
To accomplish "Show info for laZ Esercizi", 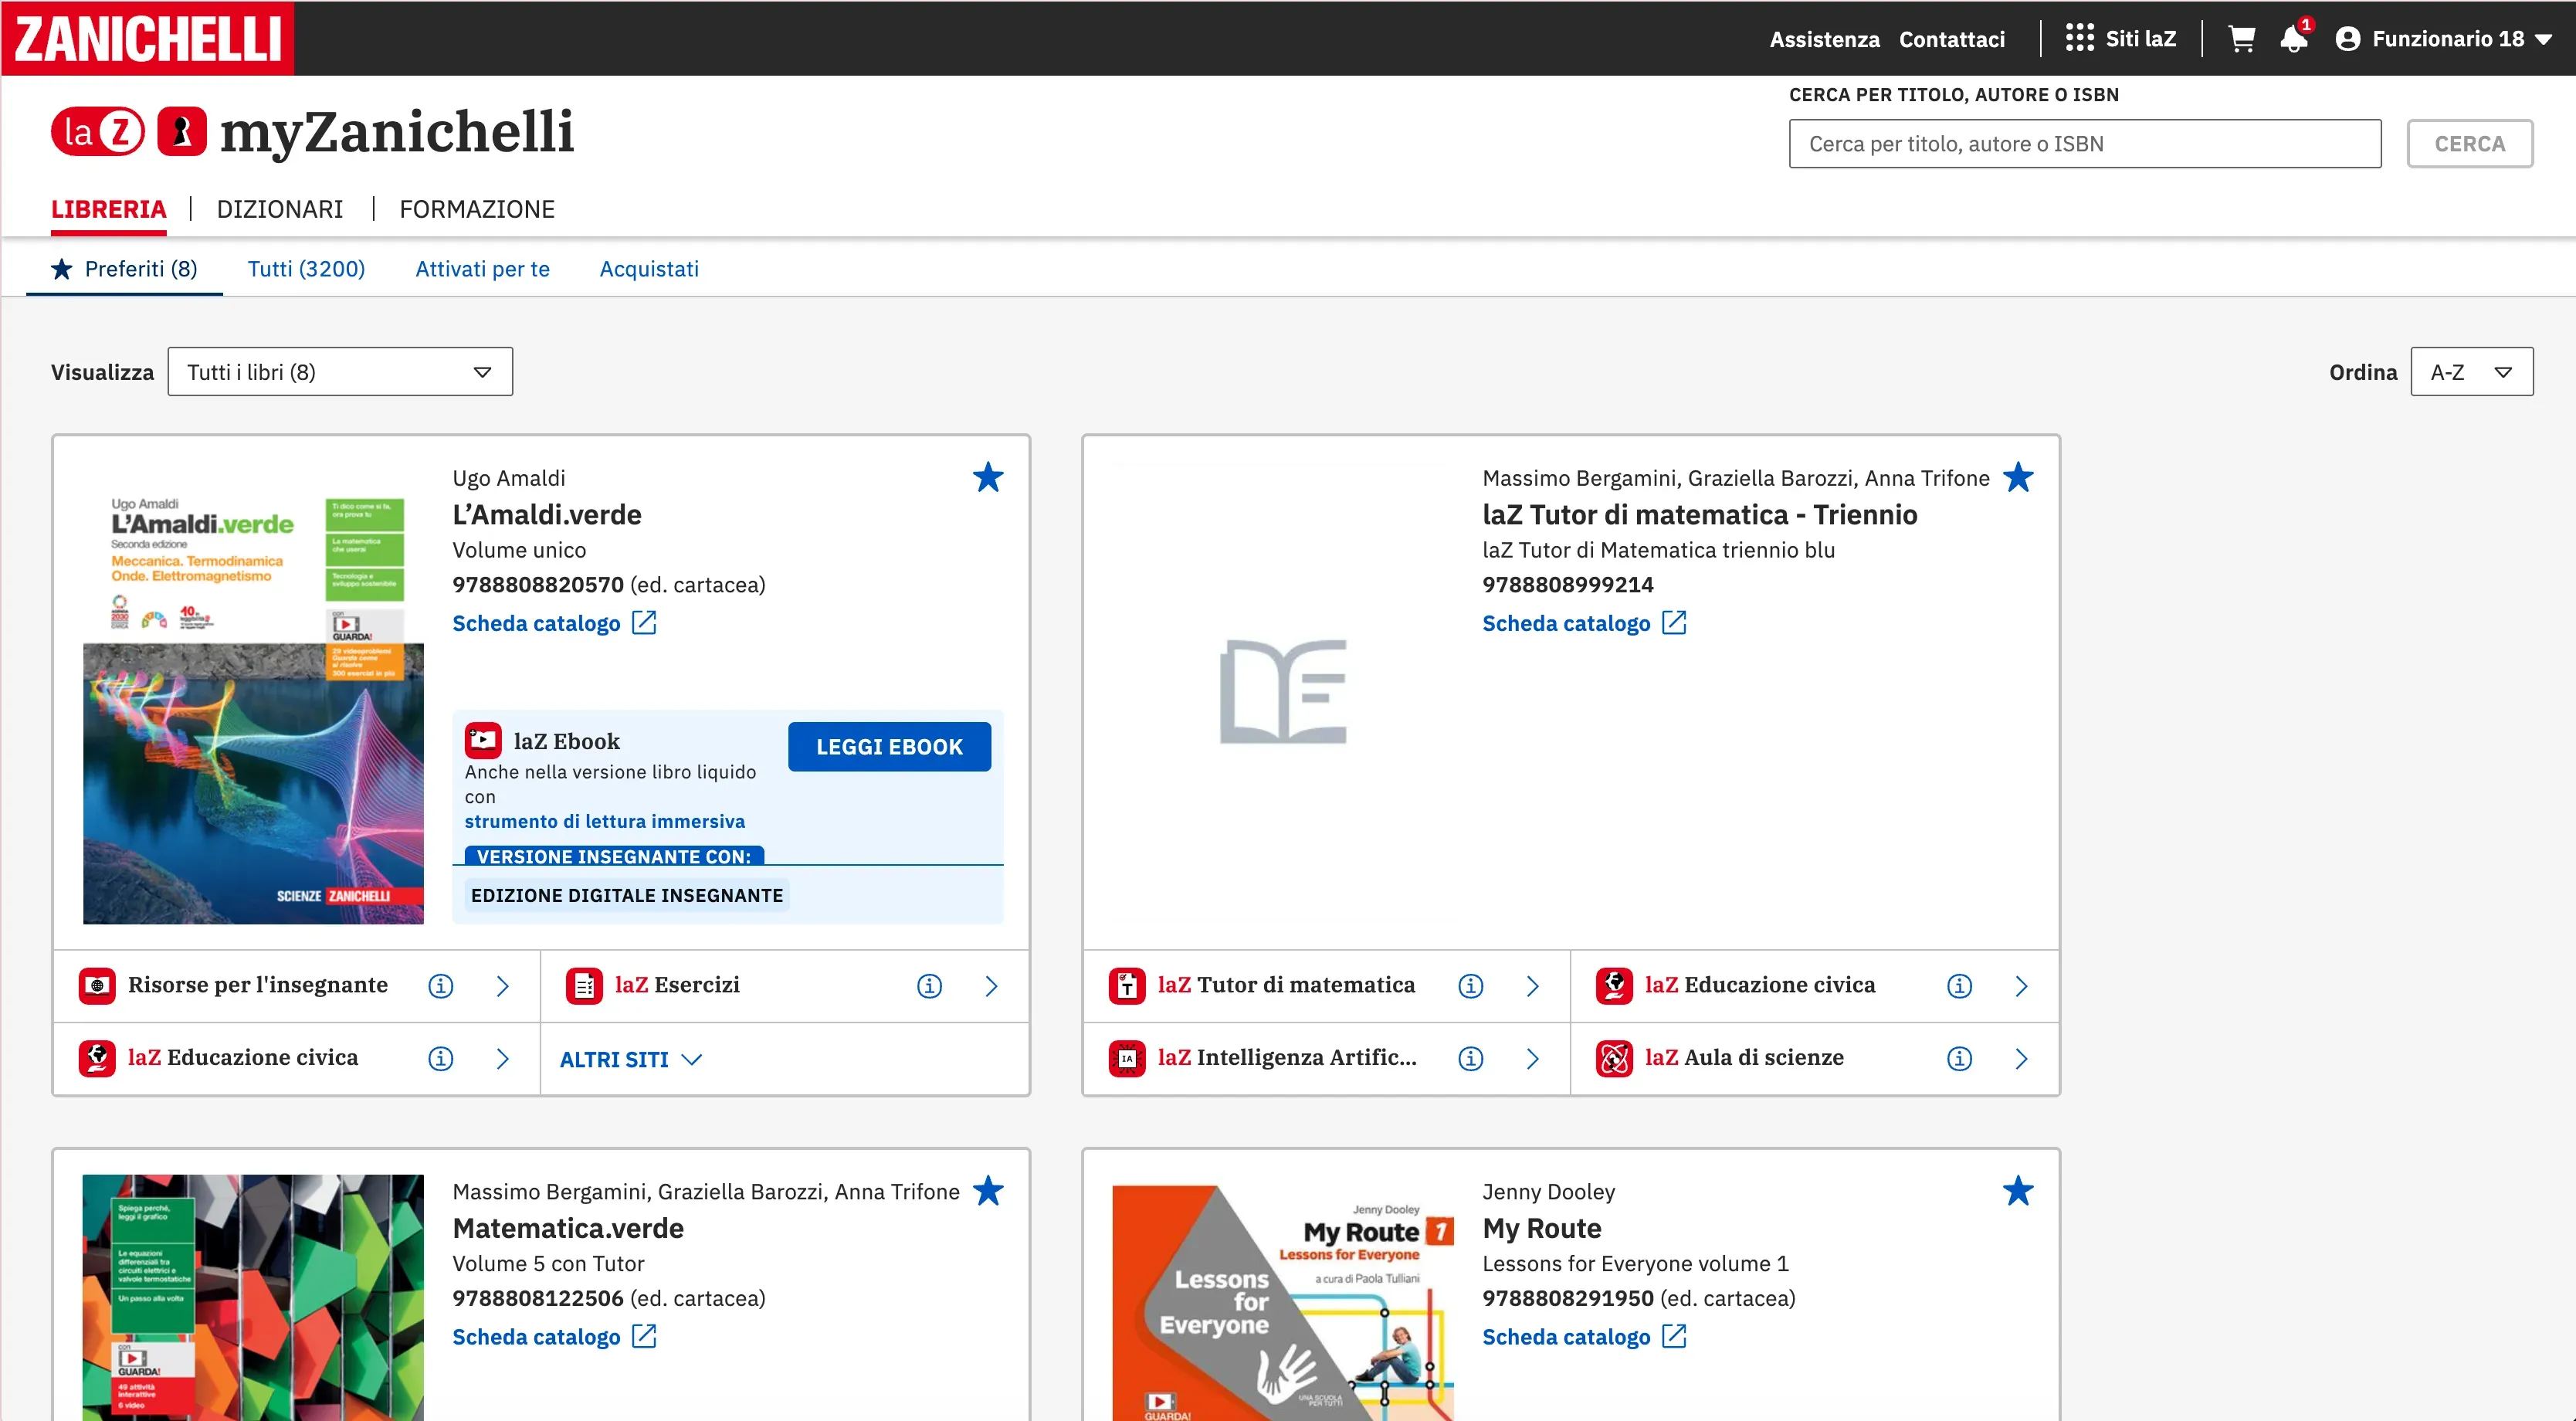I will pyautogui.click(x=929, y=986).
